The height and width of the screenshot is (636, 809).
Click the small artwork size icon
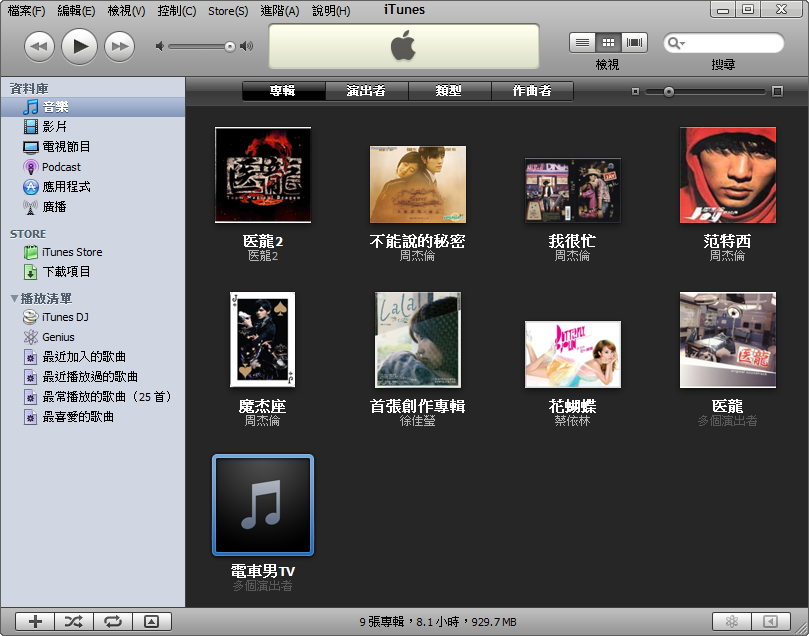coord(635,91)
